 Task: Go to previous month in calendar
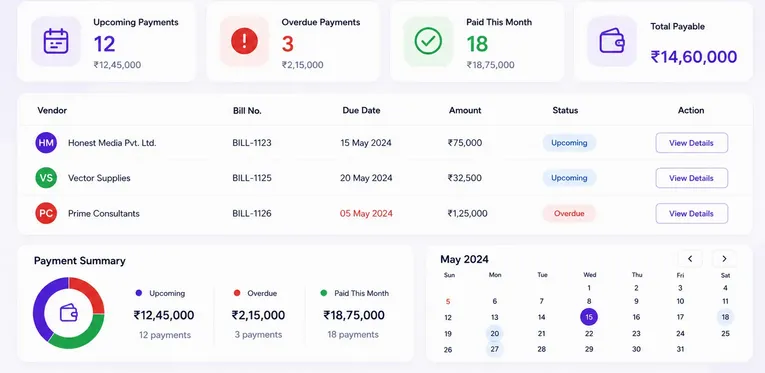[x=690, y=258]
